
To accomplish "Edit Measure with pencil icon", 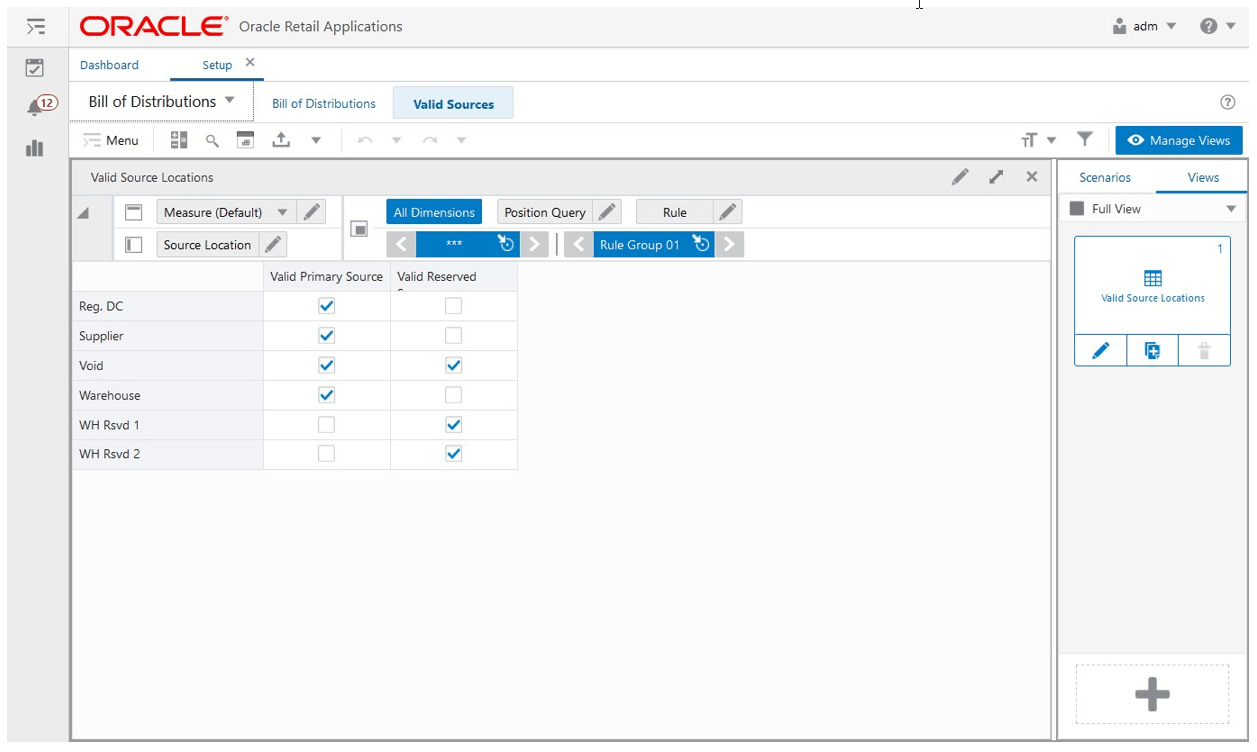I will pyautogui.click(x=312, y=212).
